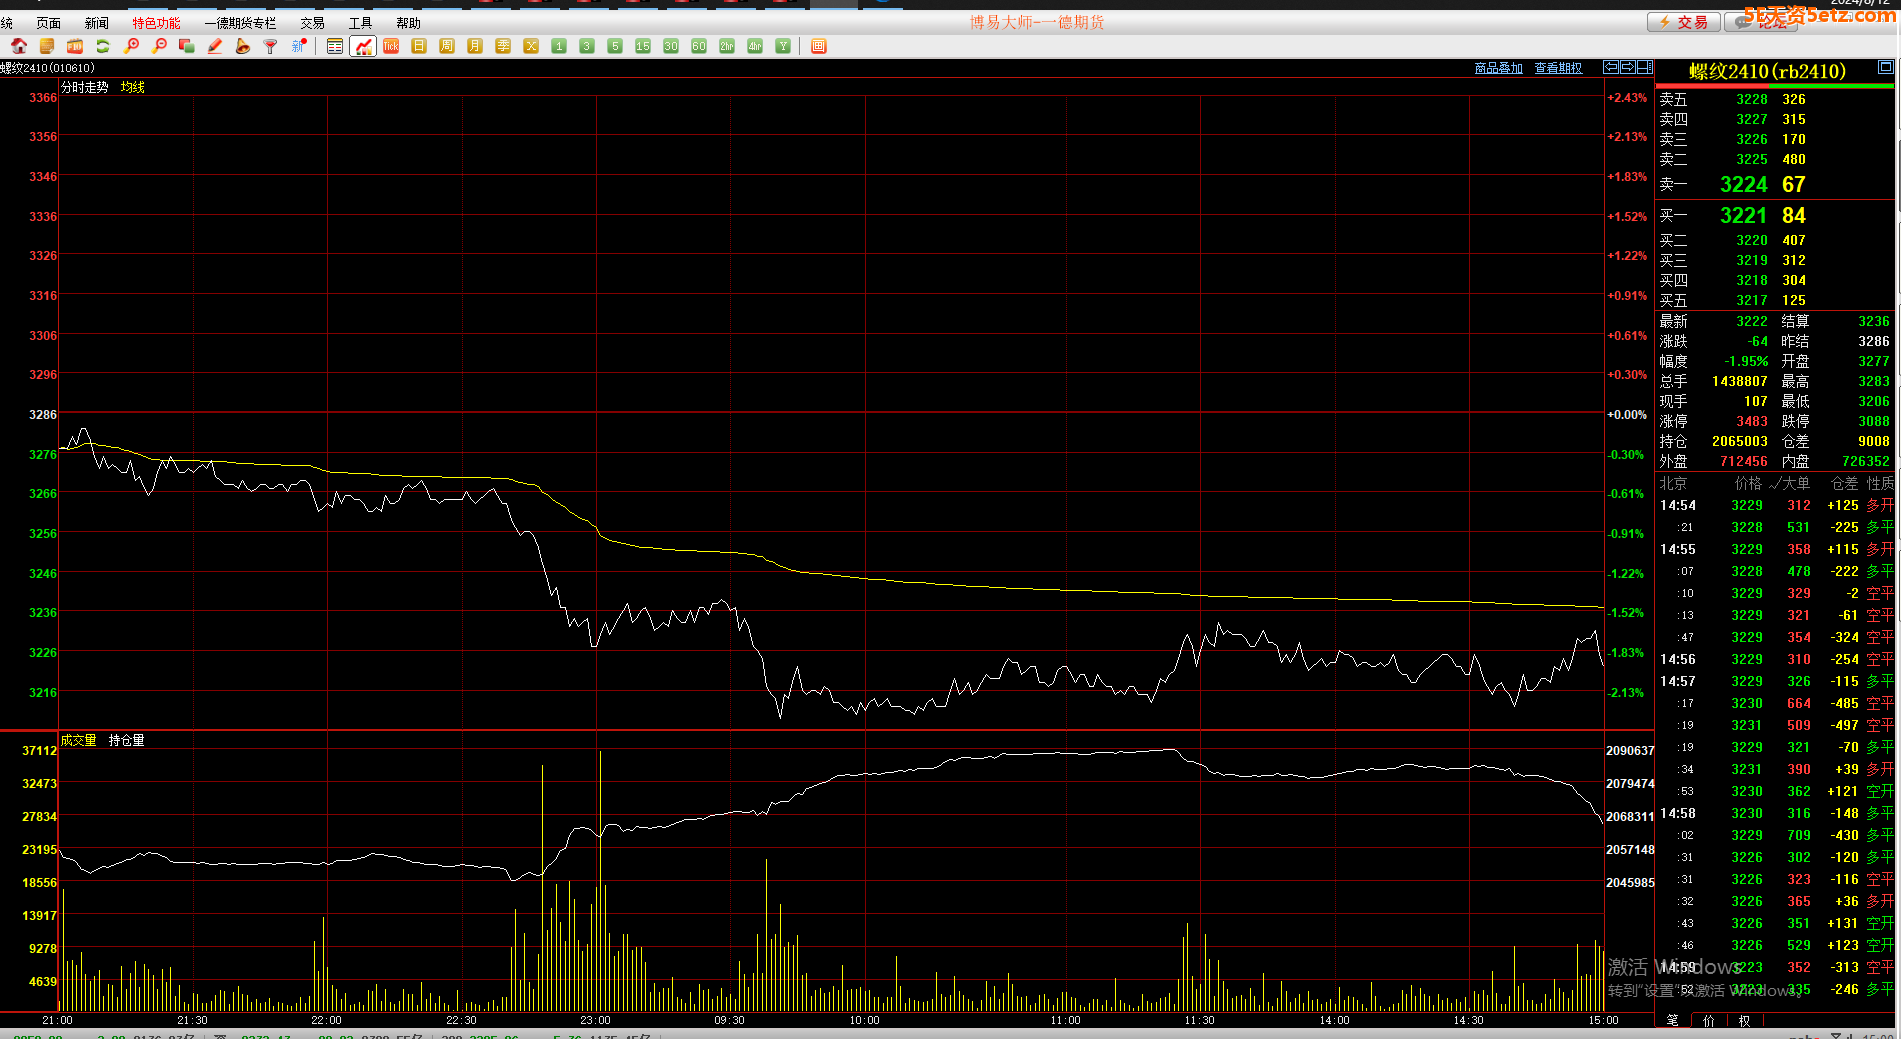Open the 商品叠加 link
The height and width of the screenshot is (1039, 1901).
point(1498,68)
